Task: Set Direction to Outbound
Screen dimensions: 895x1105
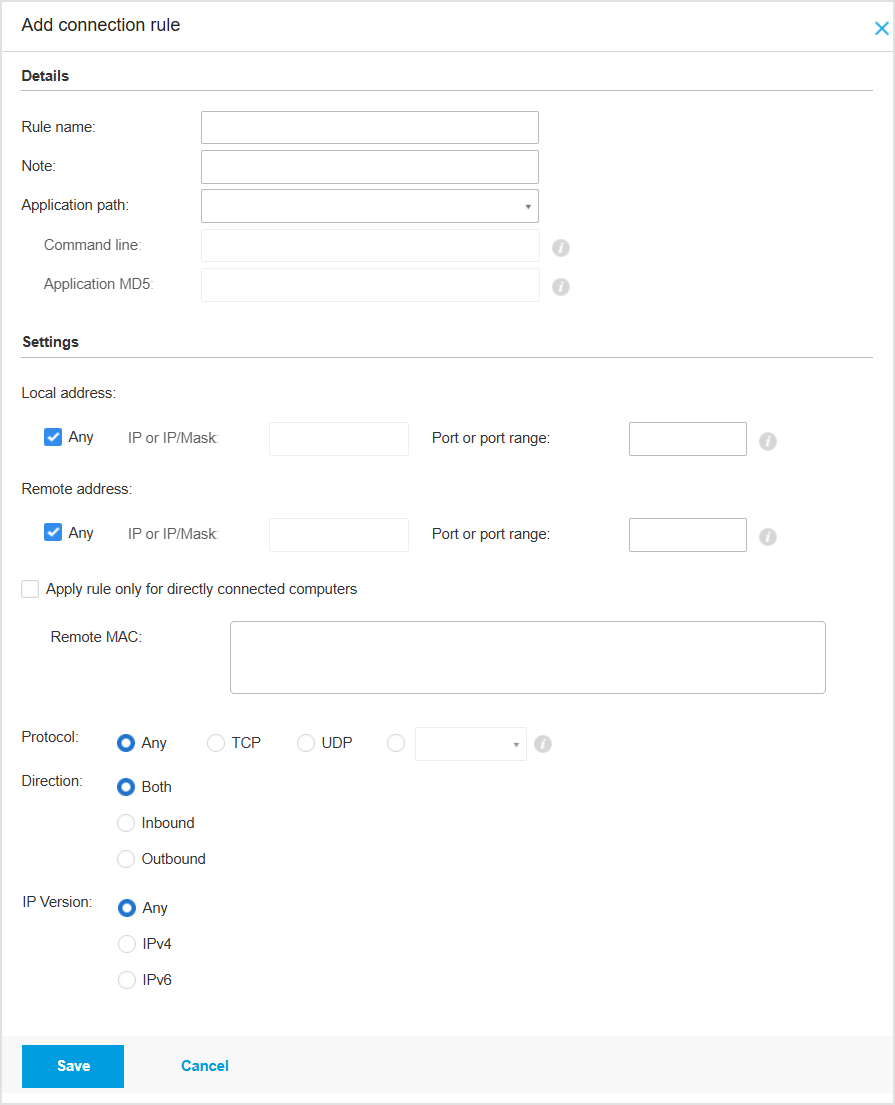Action: click(x=126, y=859)
